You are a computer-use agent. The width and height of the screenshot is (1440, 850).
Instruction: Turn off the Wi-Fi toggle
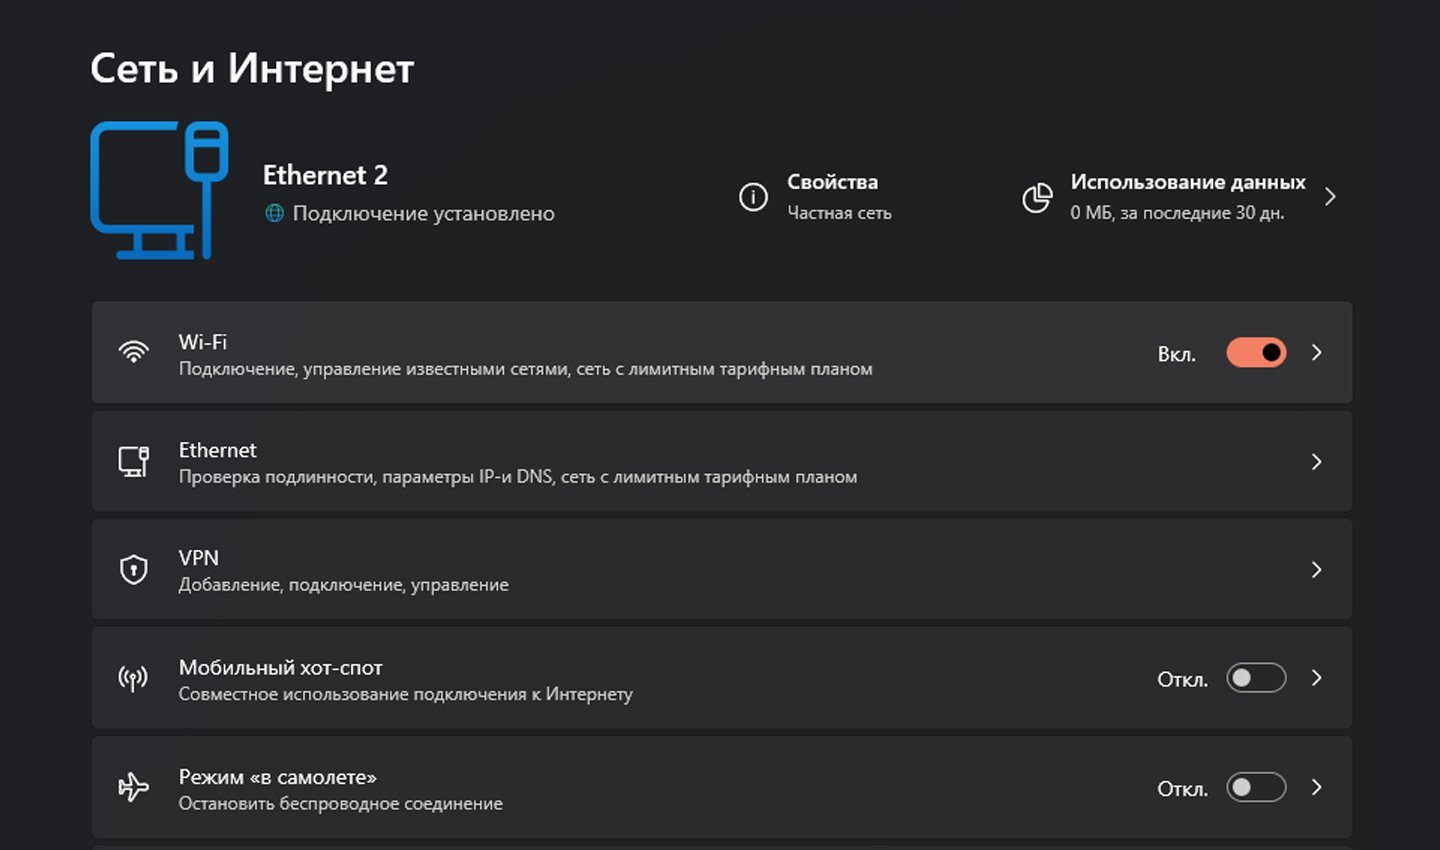click(1256, 353)
